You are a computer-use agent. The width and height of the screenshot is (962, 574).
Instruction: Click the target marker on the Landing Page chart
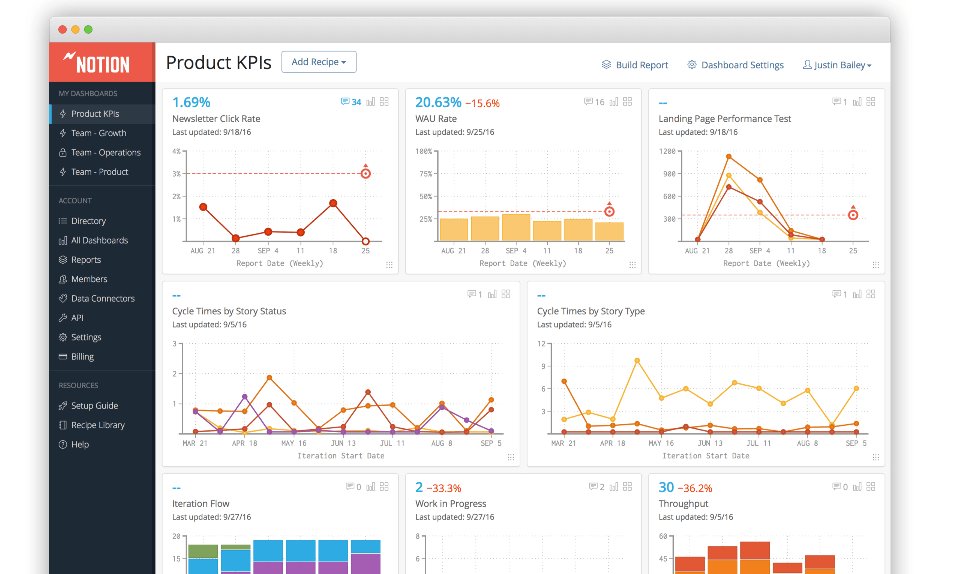pos(853,215)
